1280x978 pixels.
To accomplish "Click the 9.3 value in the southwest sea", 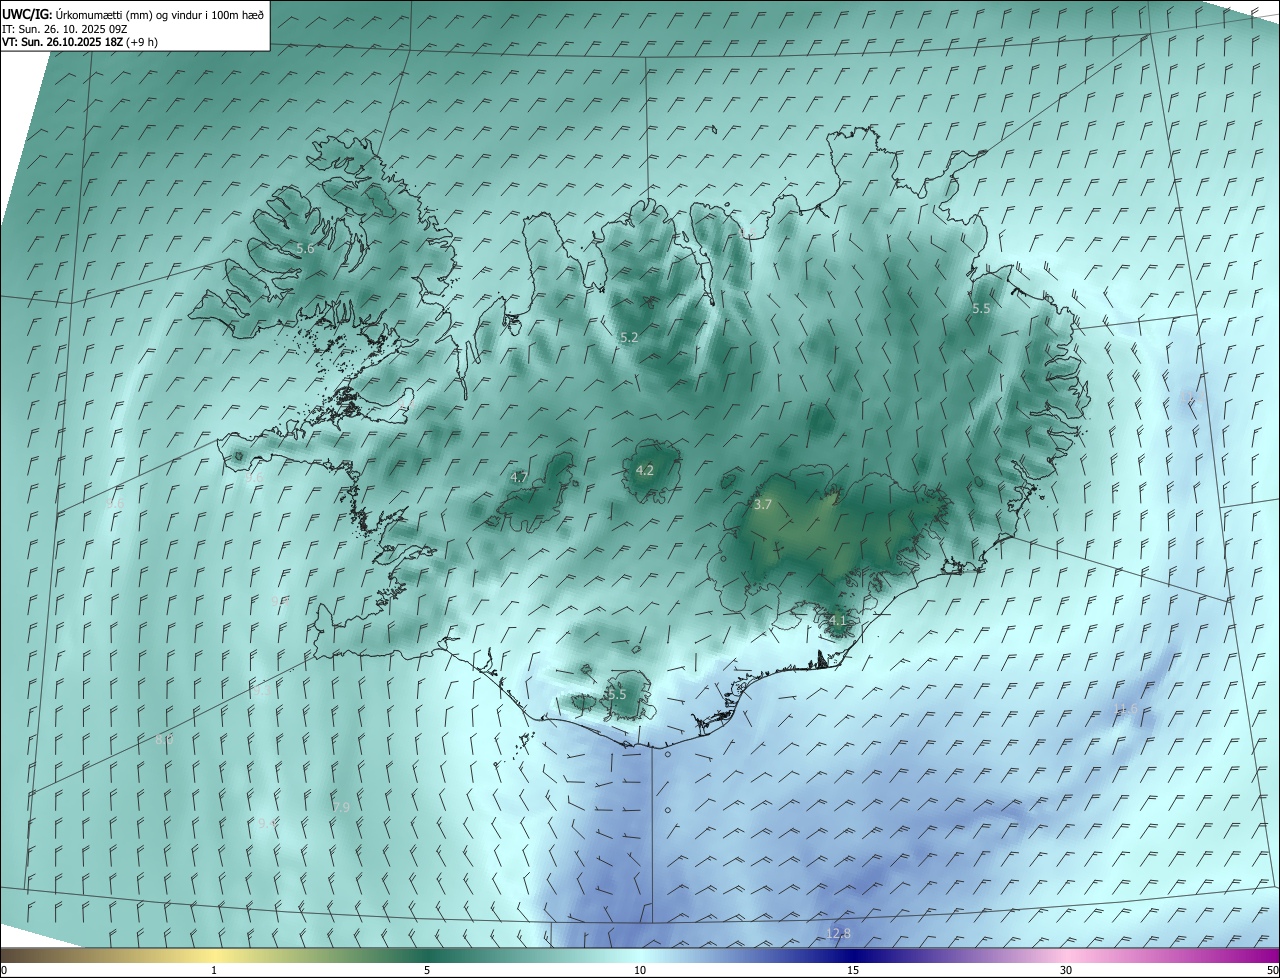I will 262,690.
